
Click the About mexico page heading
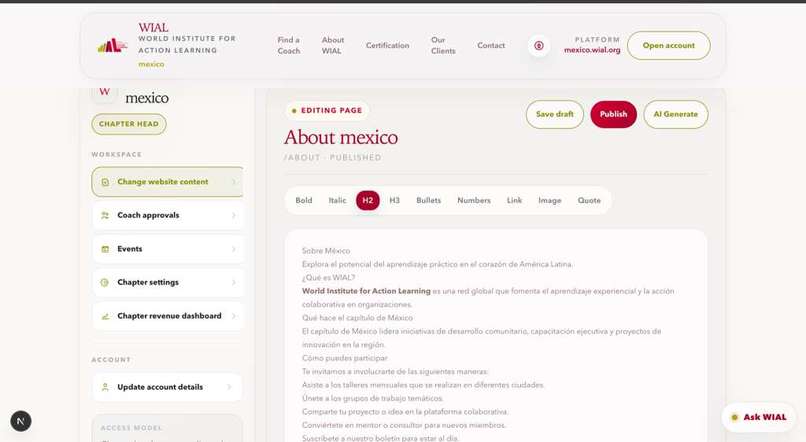(x=341, y=137)
